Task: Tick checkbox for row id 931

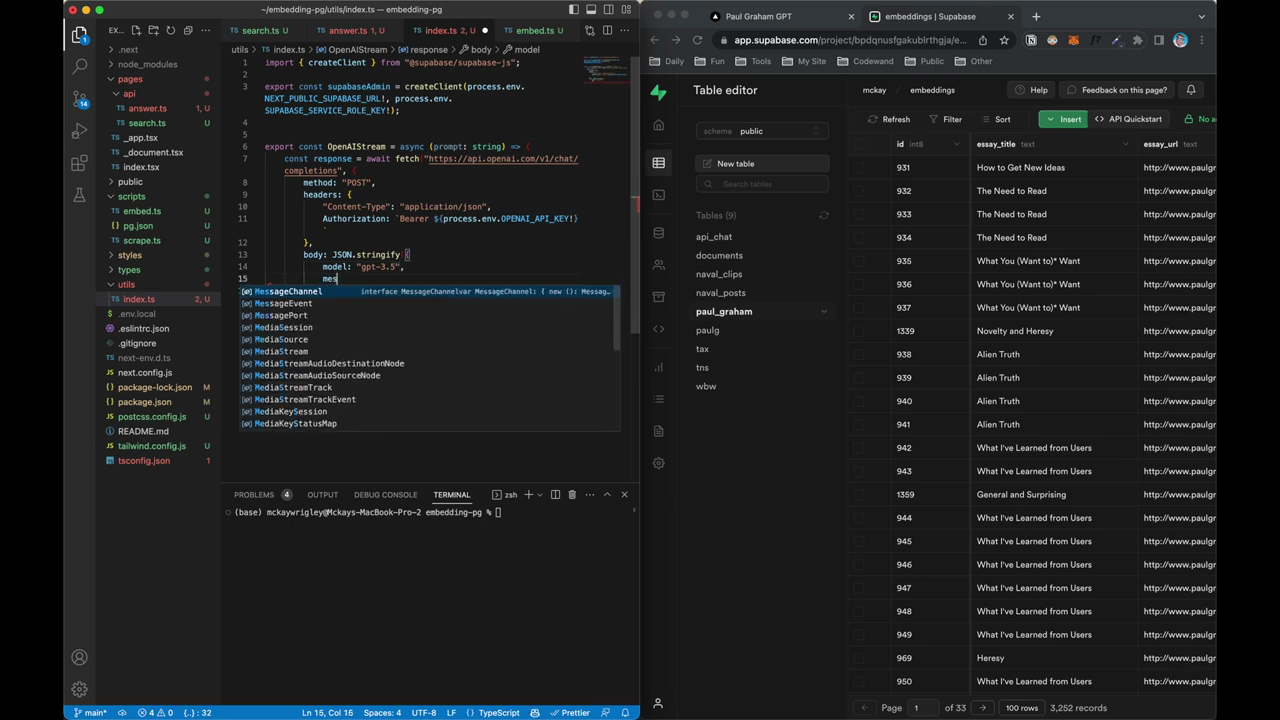Action: [859, 167]
